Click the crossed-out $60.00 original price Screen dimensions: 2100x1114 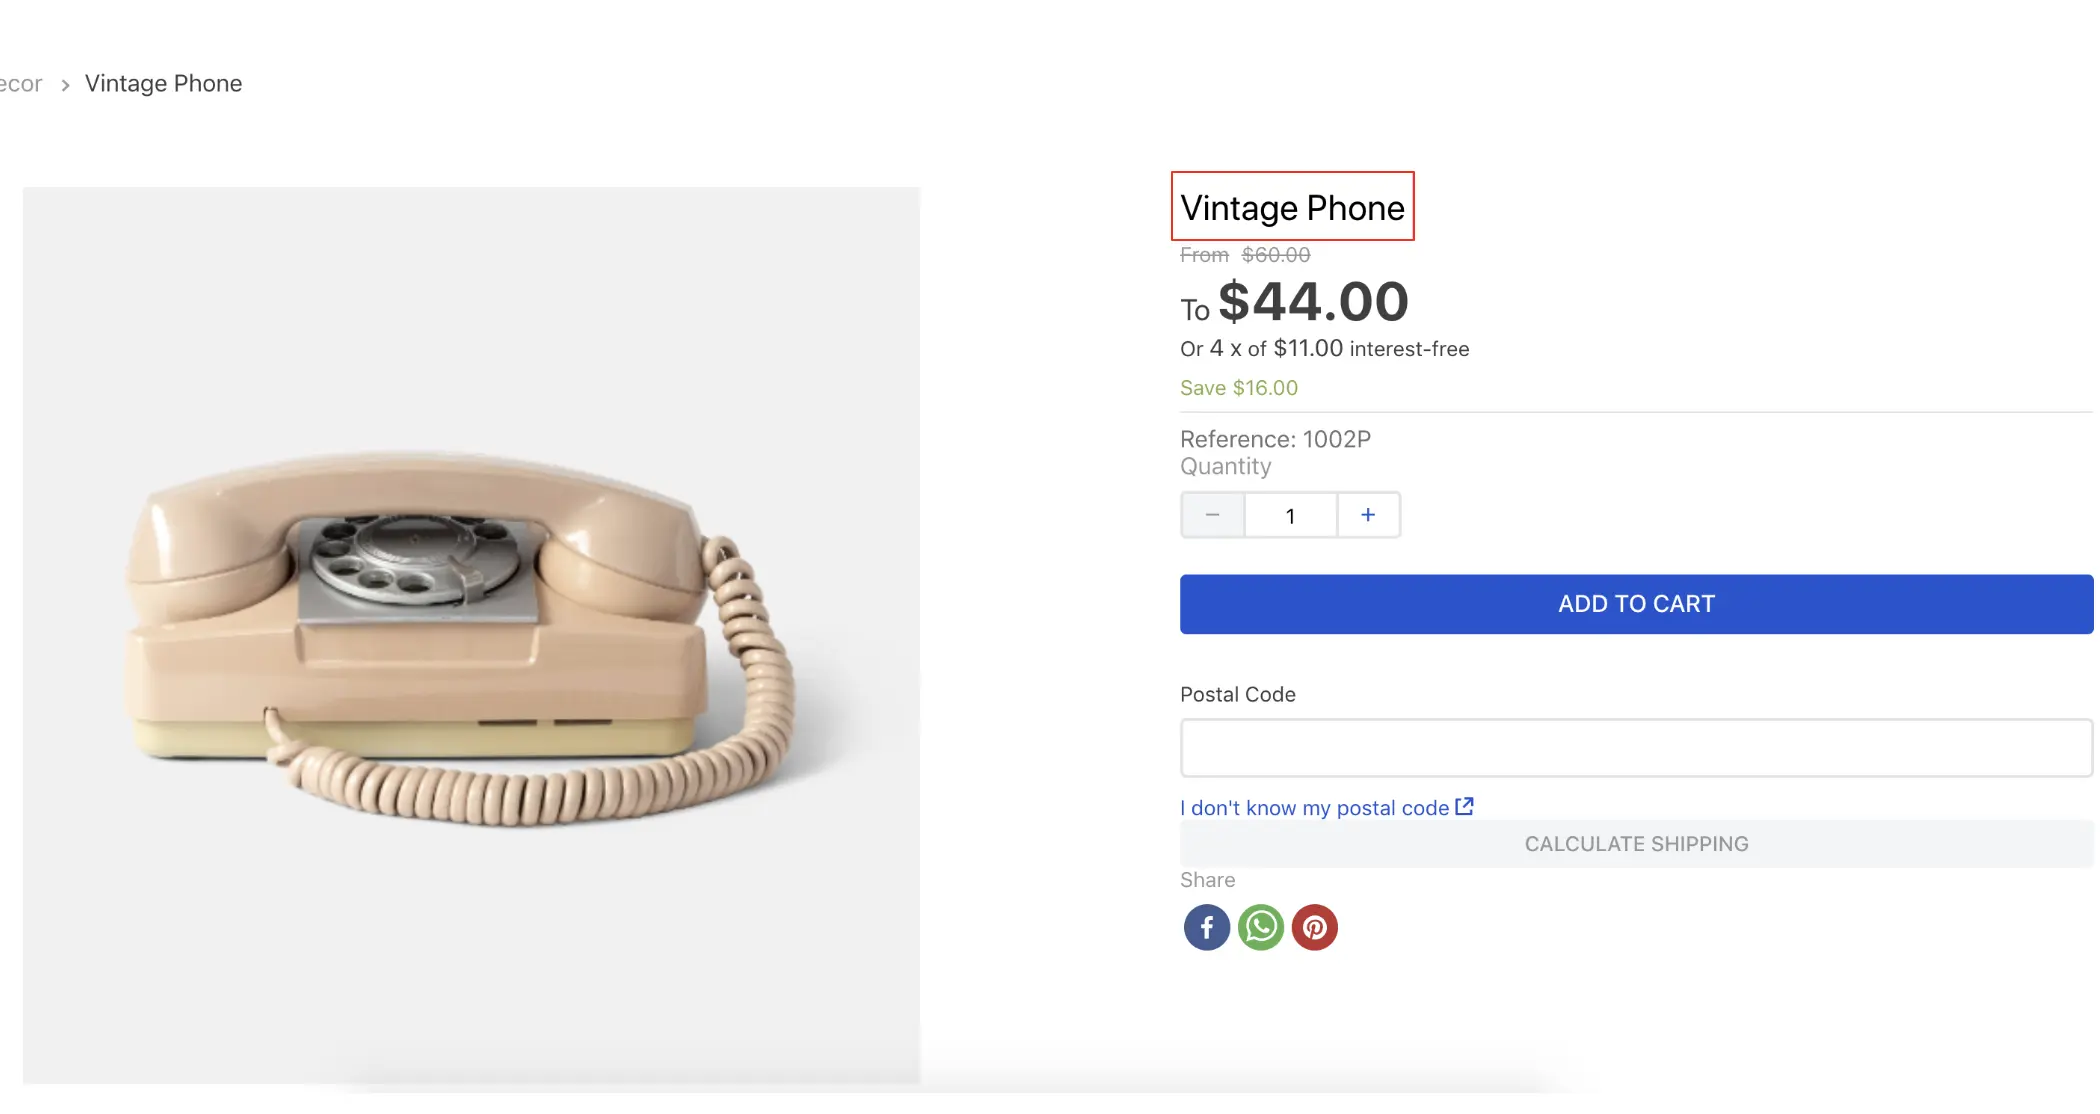pos(1276,255)
